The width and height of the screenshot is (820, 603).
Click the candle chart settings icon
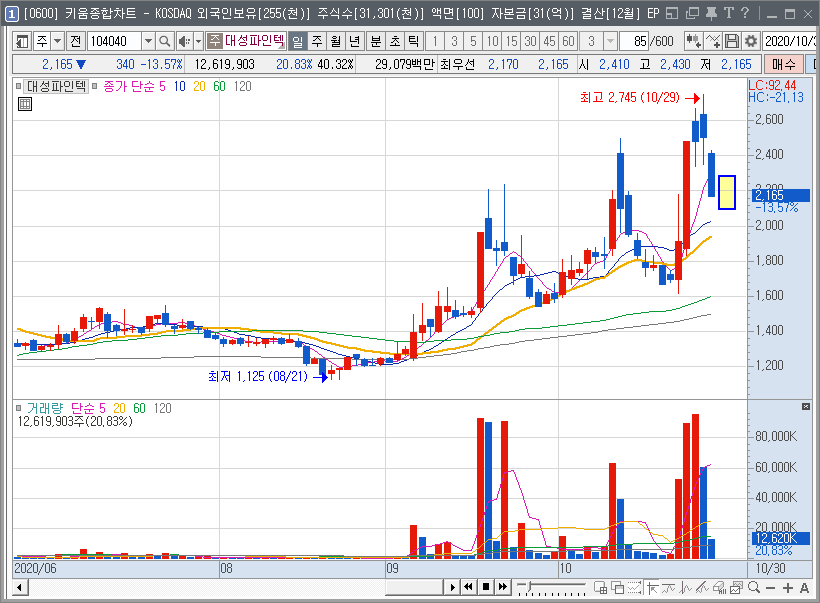pyautogui.click(x=693, y=41)
